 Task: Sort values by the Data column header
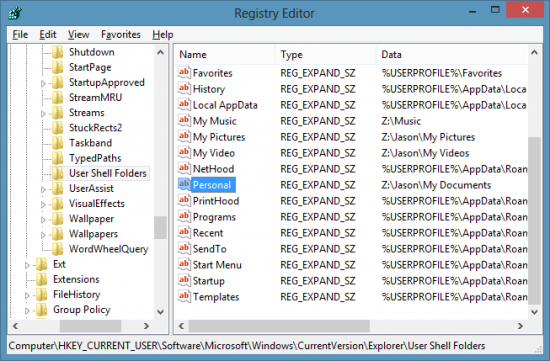point(452,55)
